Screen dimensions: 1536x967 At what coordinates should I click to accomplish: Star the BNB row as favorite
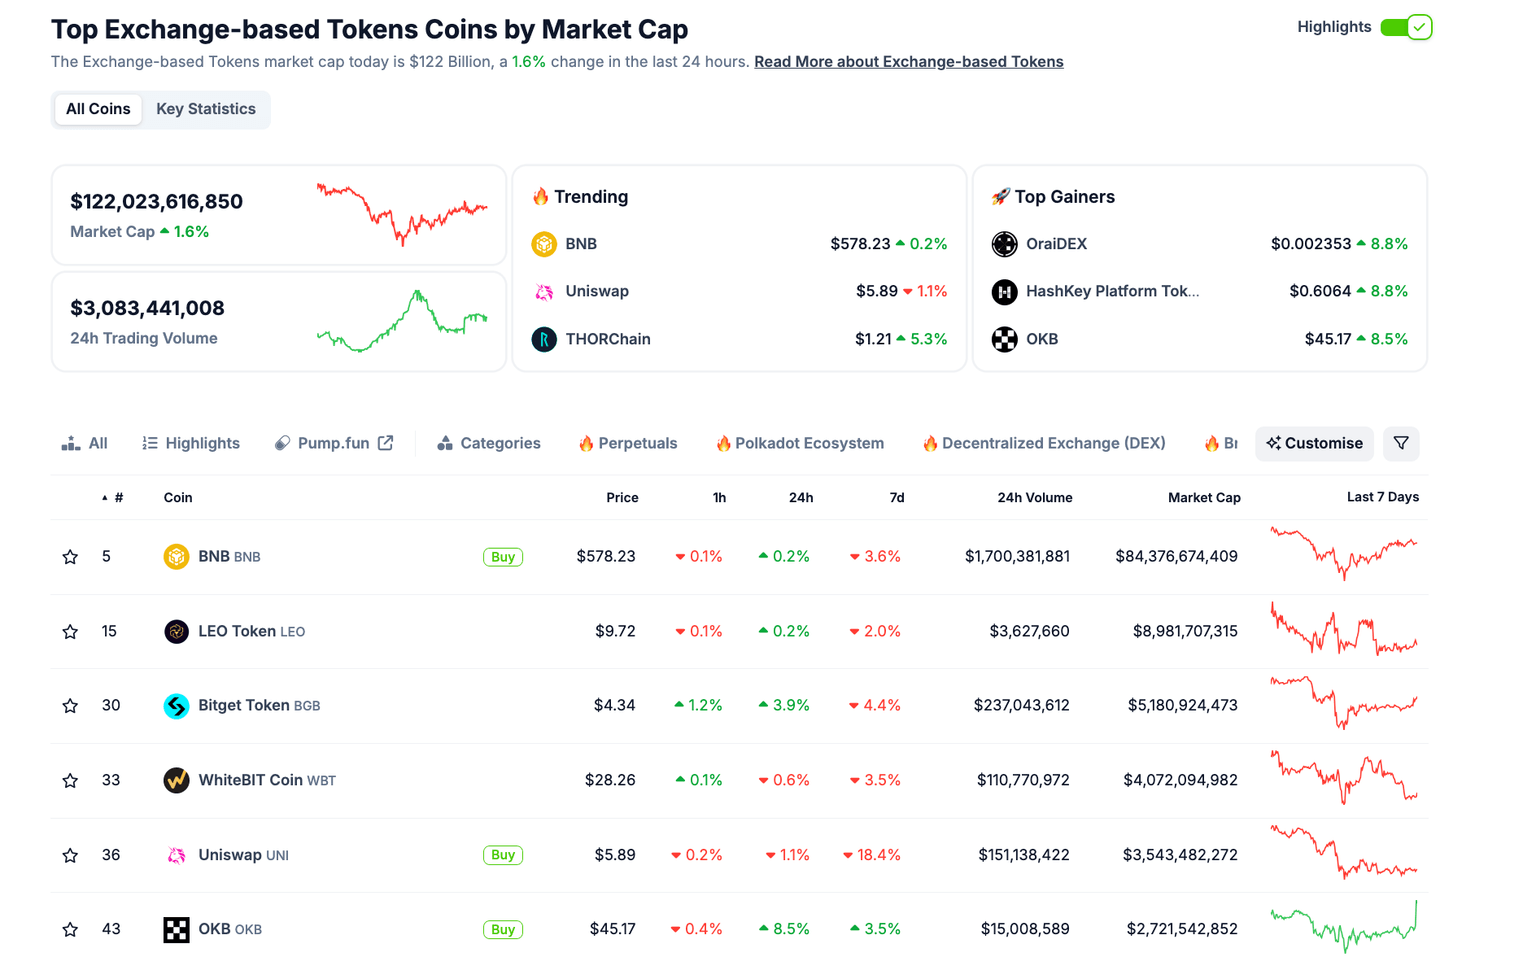click(70, 557)
